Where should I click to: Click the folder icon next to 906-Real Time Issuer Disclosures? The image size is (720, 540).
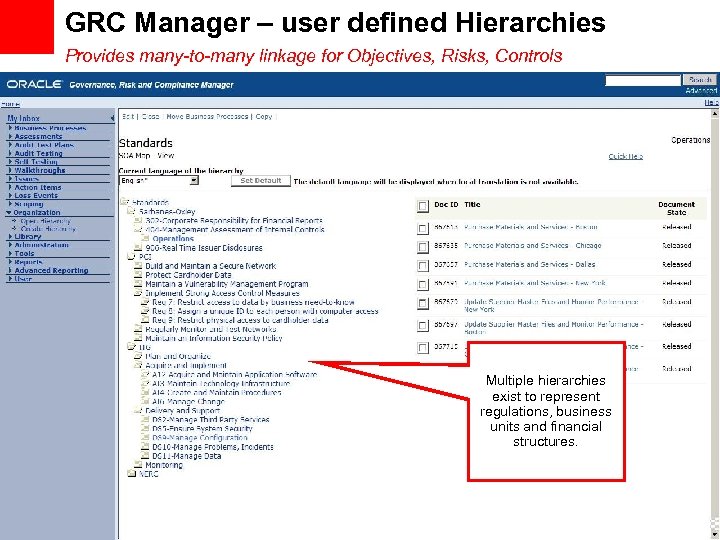point(138,248)
